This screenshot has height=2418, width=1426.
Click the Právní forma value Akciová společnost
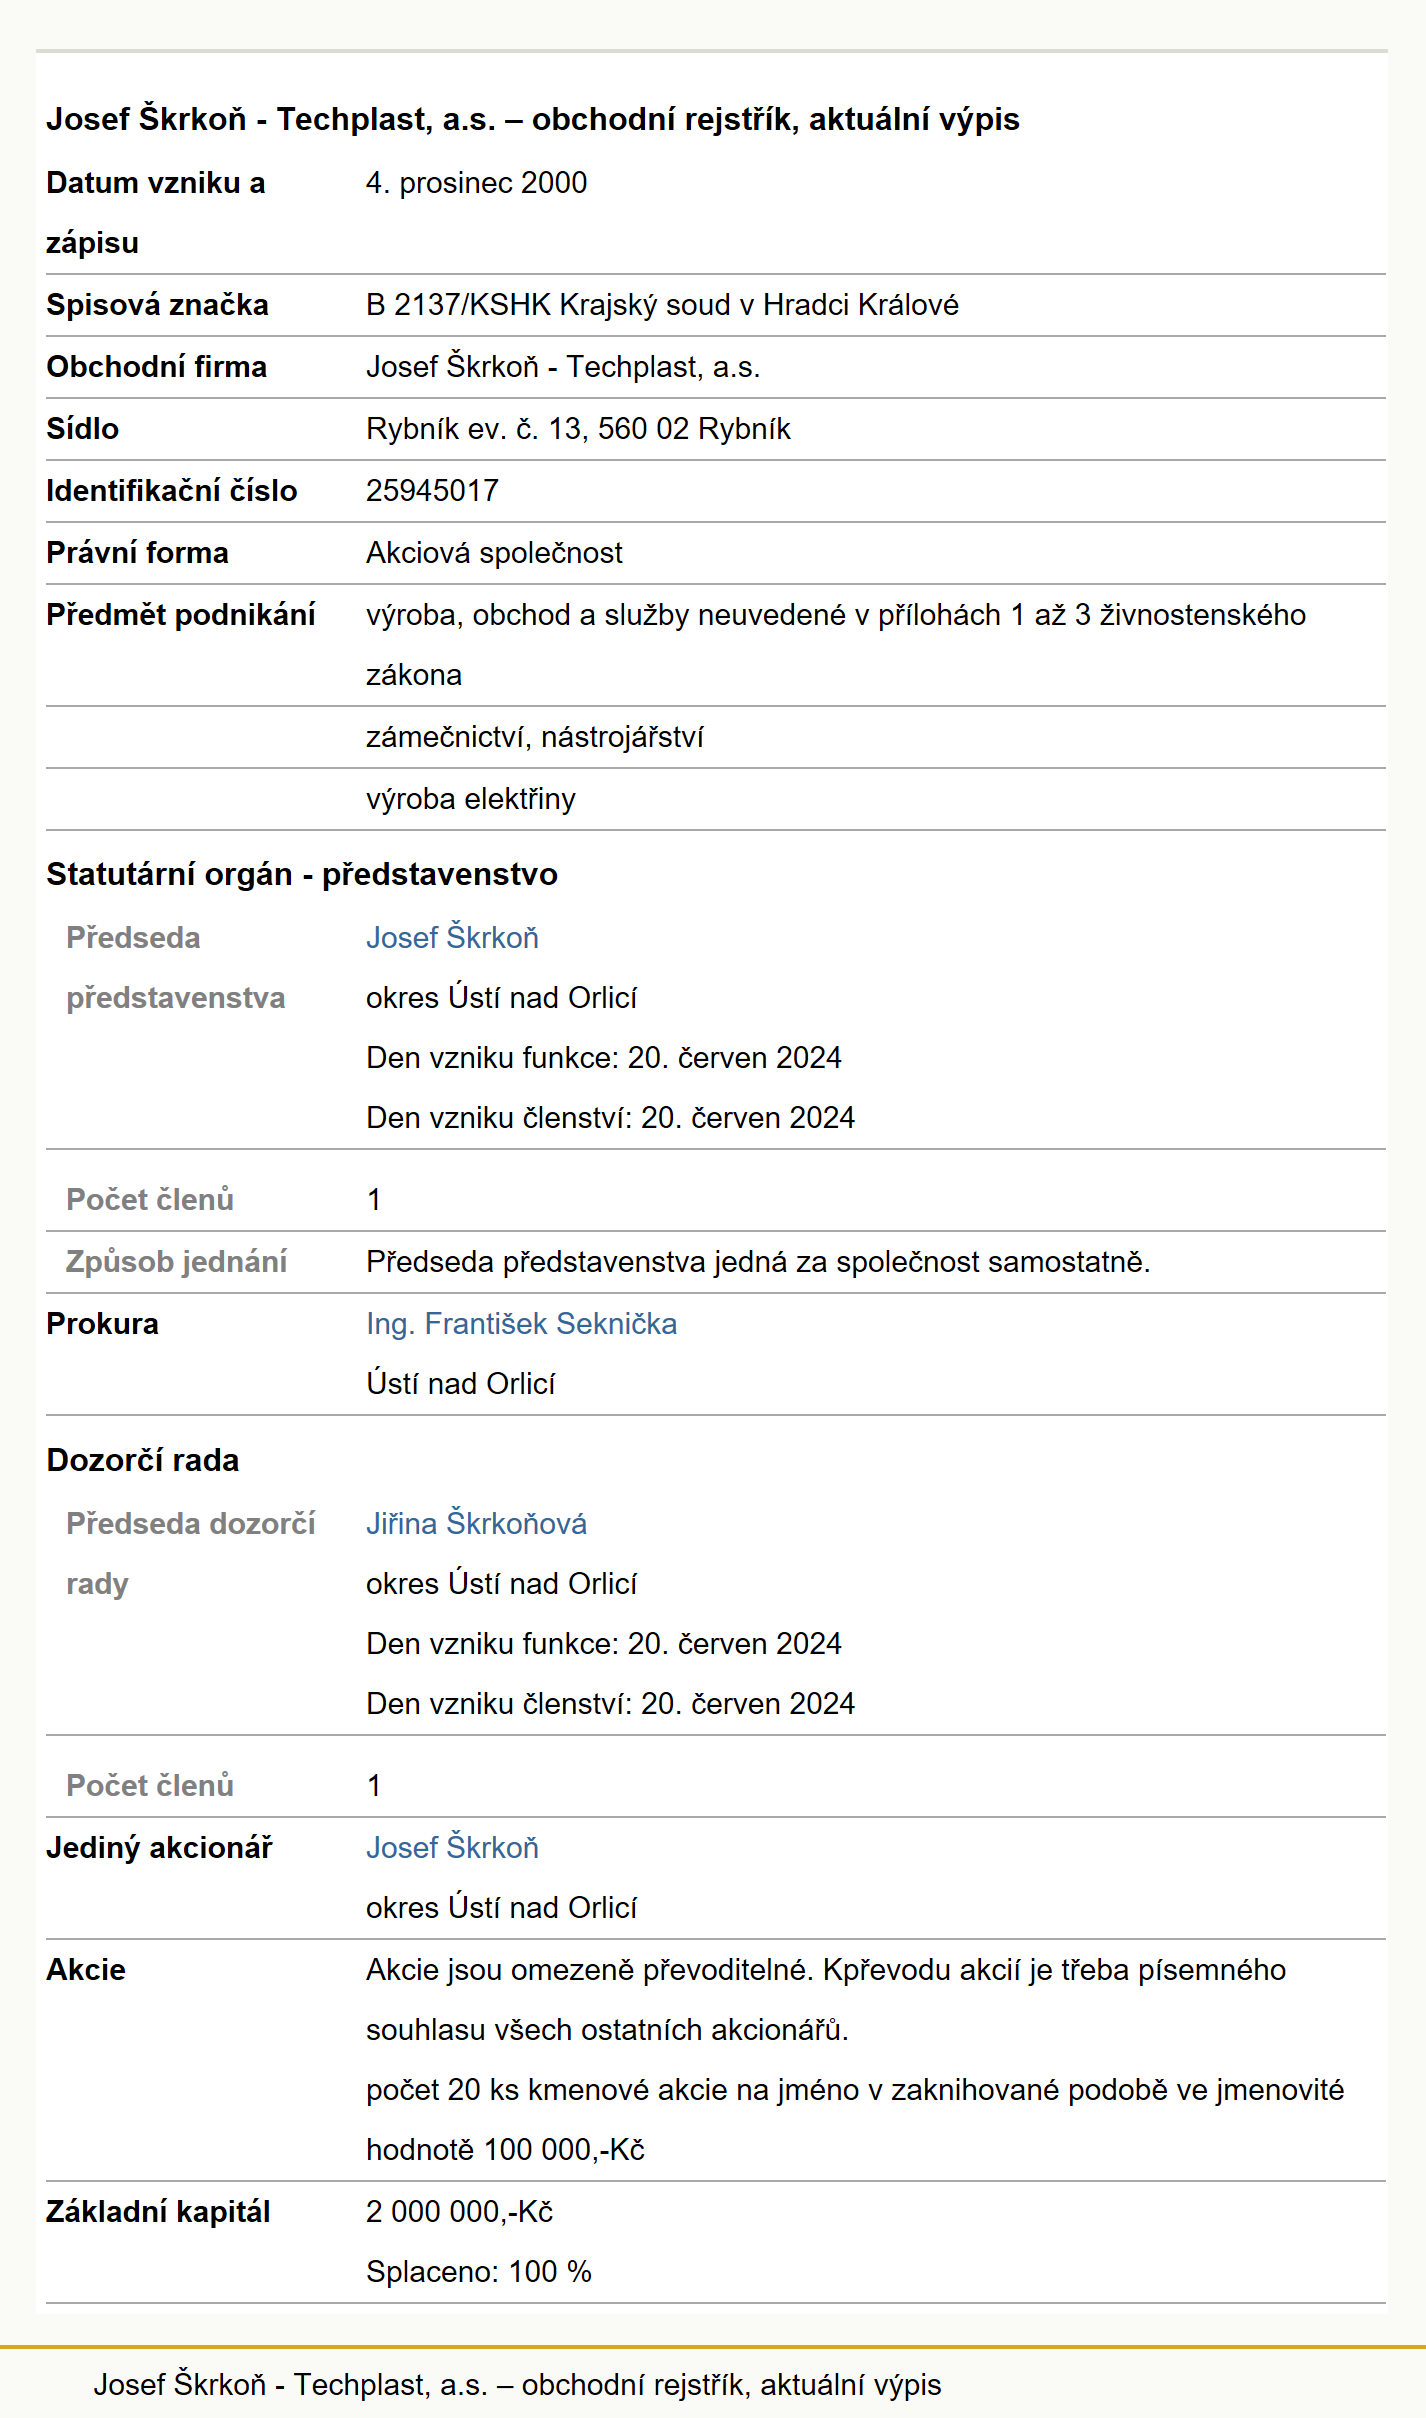click(494, 553)
